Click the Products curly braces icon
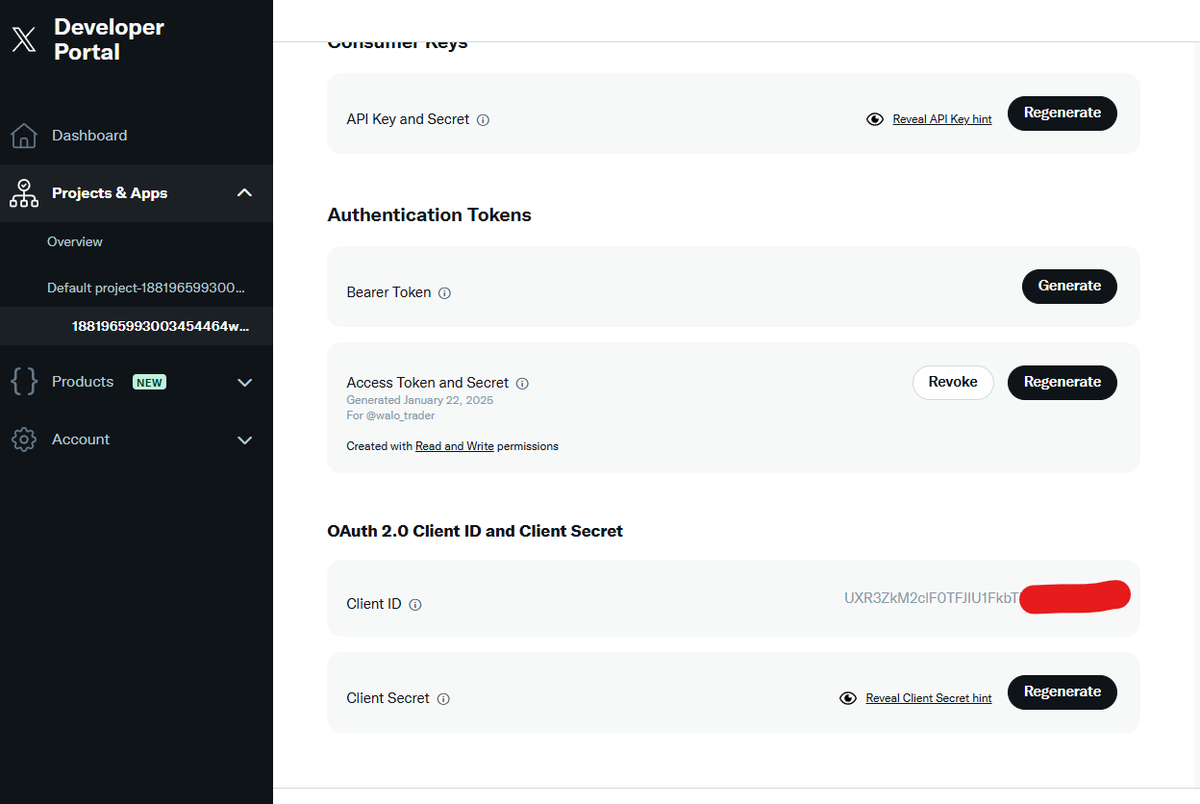Viewport: 1200px width, 804px height. (23, 381)
